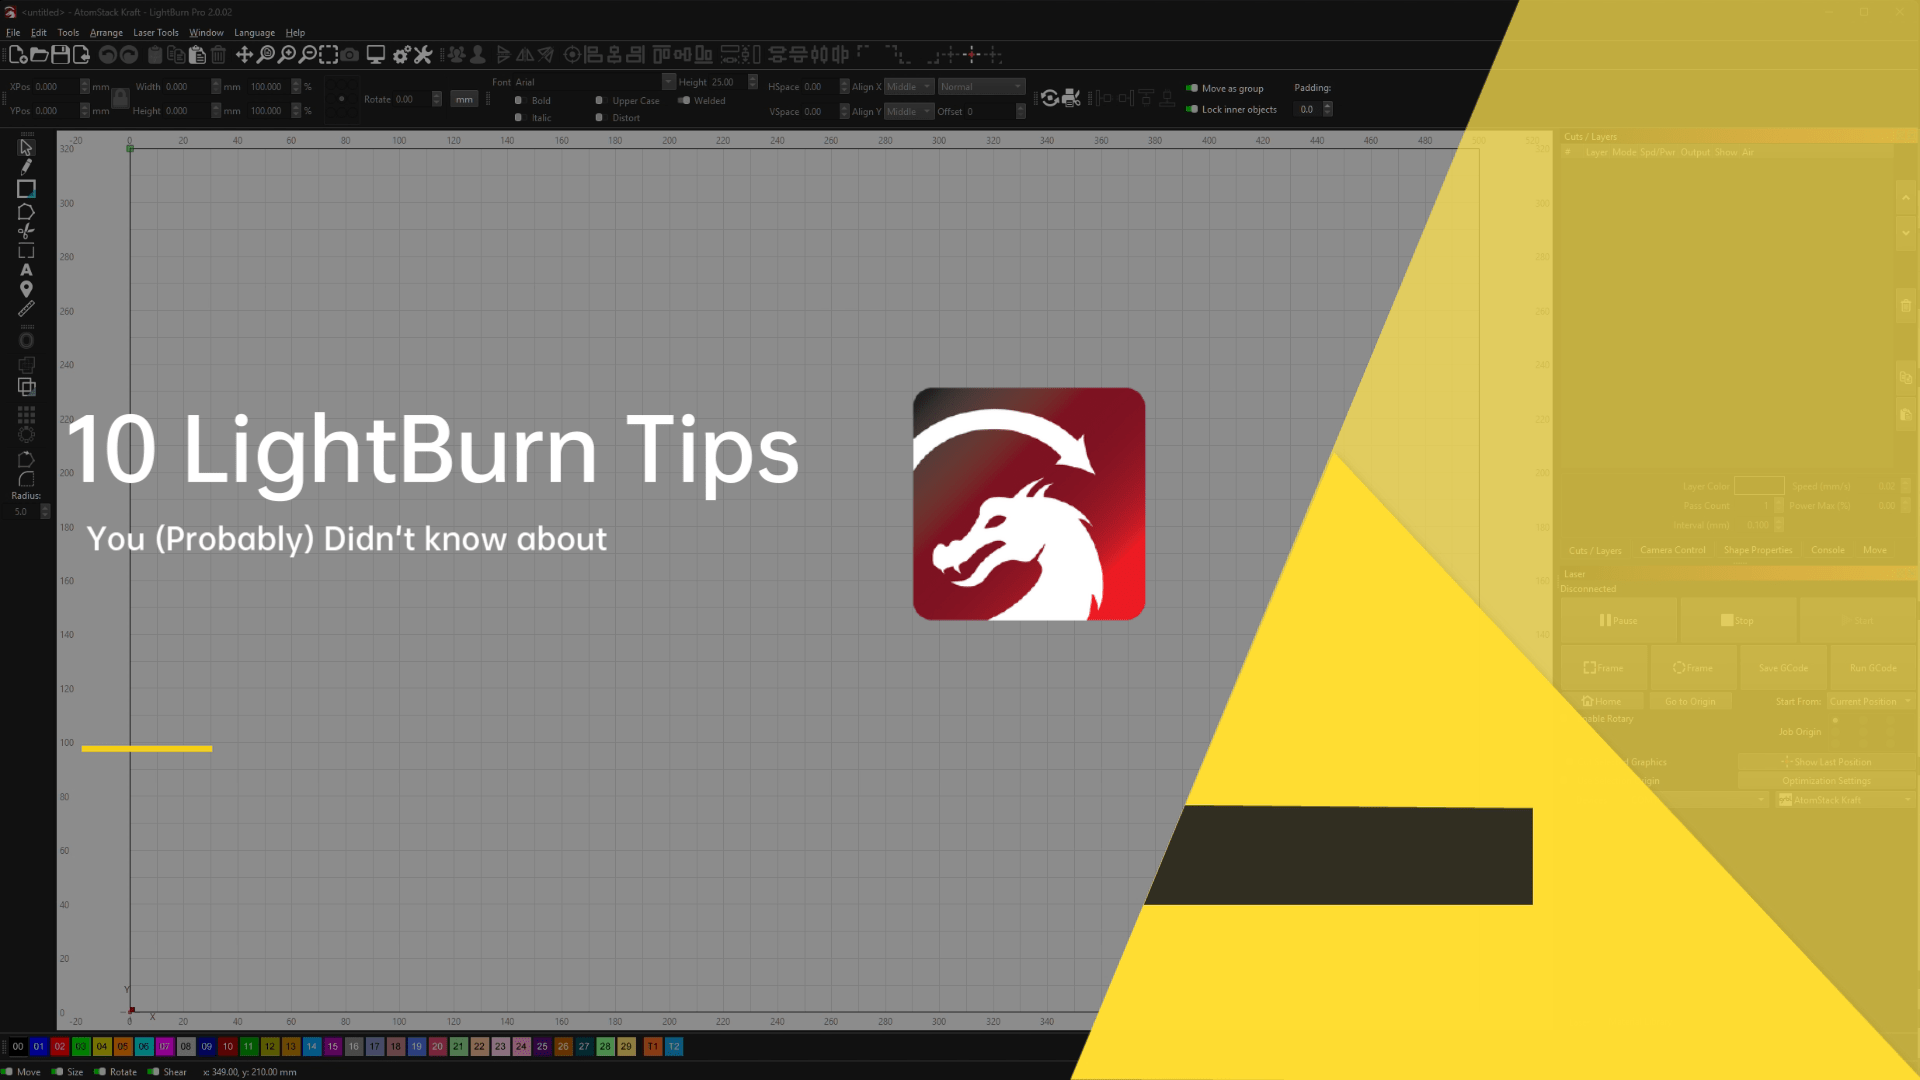Screen dimensions: 1920x1080
Task: Click the New File icon
Action: pyautogui.click(x=18, y=55)
